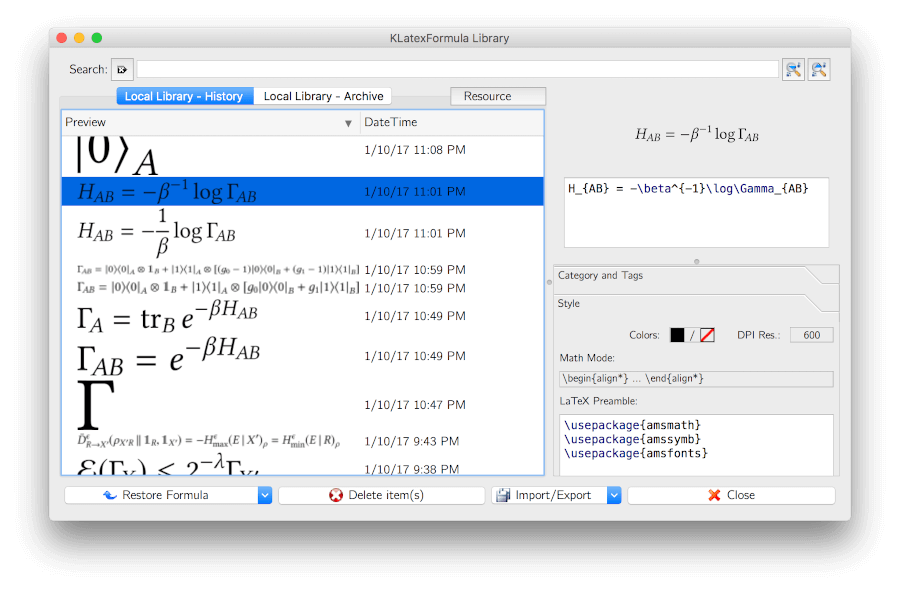Switch to Local Library - Archive tab

[323, 96]
